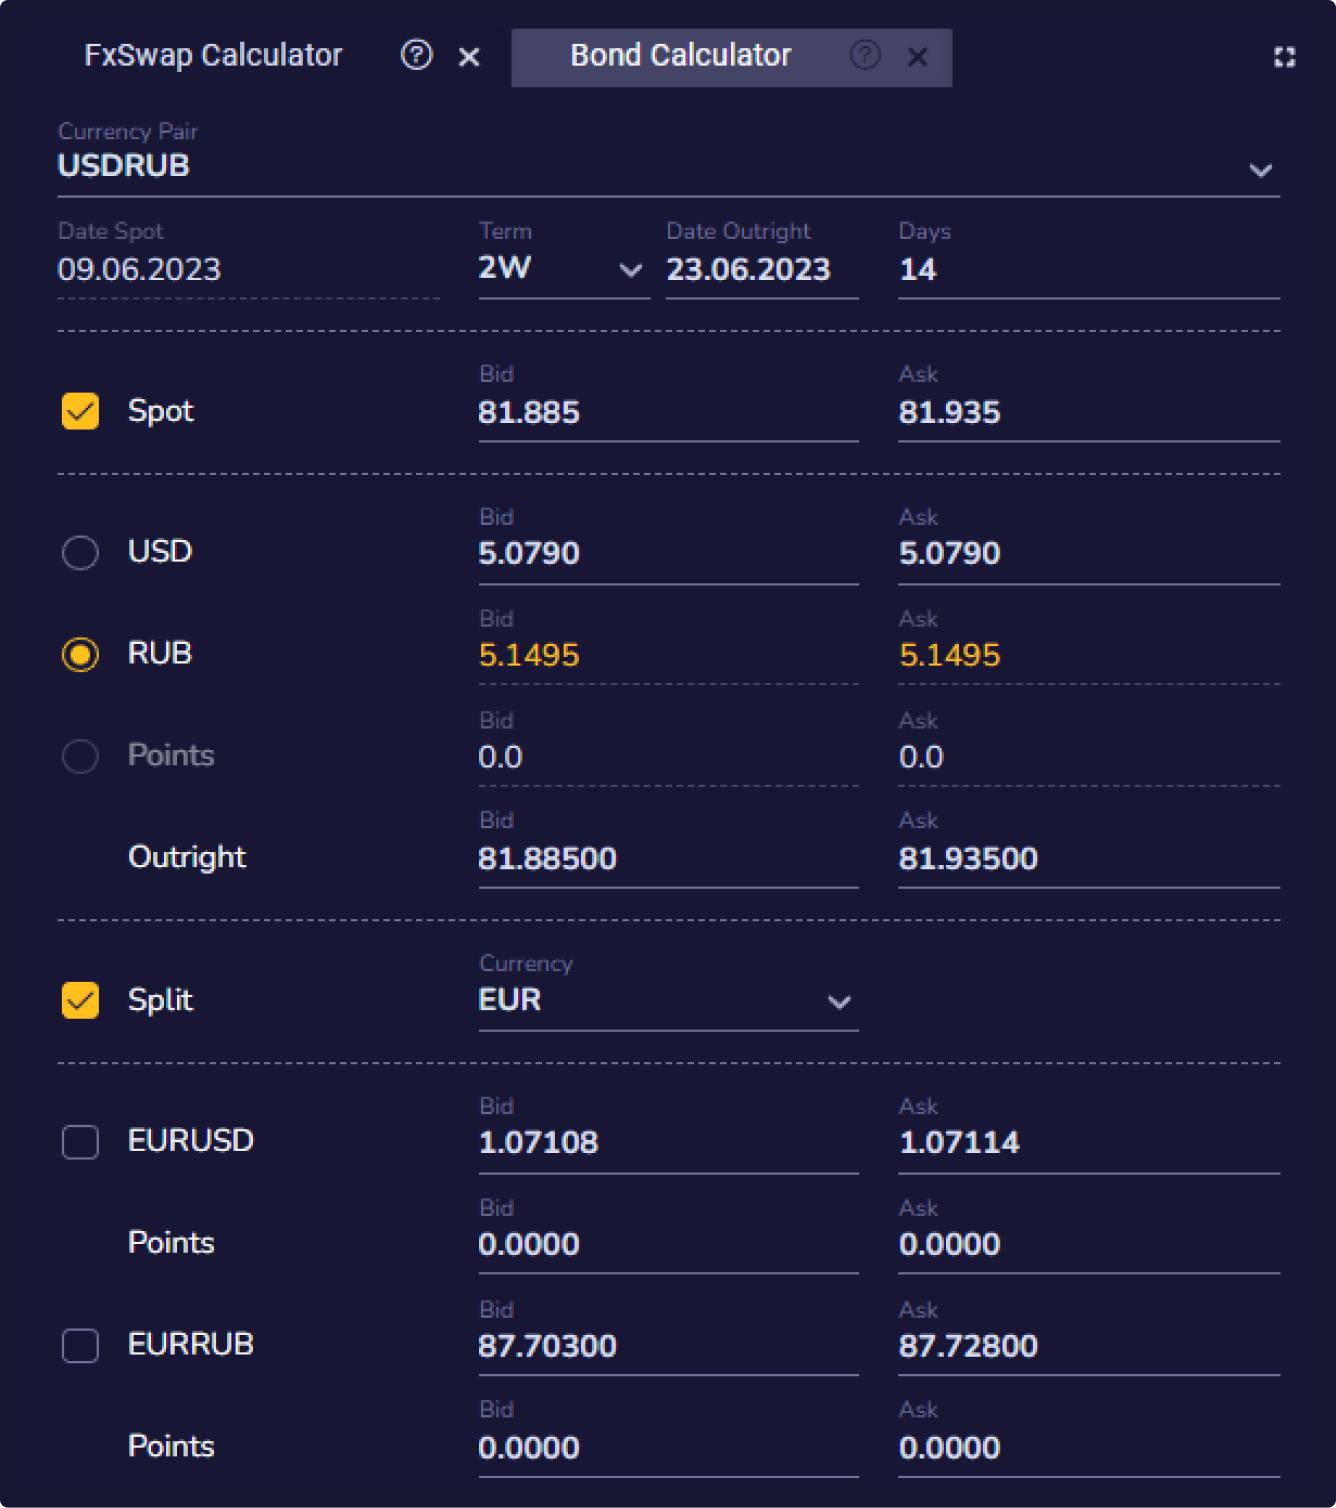This screenshot has height=1508, width=1336.
Task: Uncheck the Spot checkbox
Action: [x=80, y=411]
